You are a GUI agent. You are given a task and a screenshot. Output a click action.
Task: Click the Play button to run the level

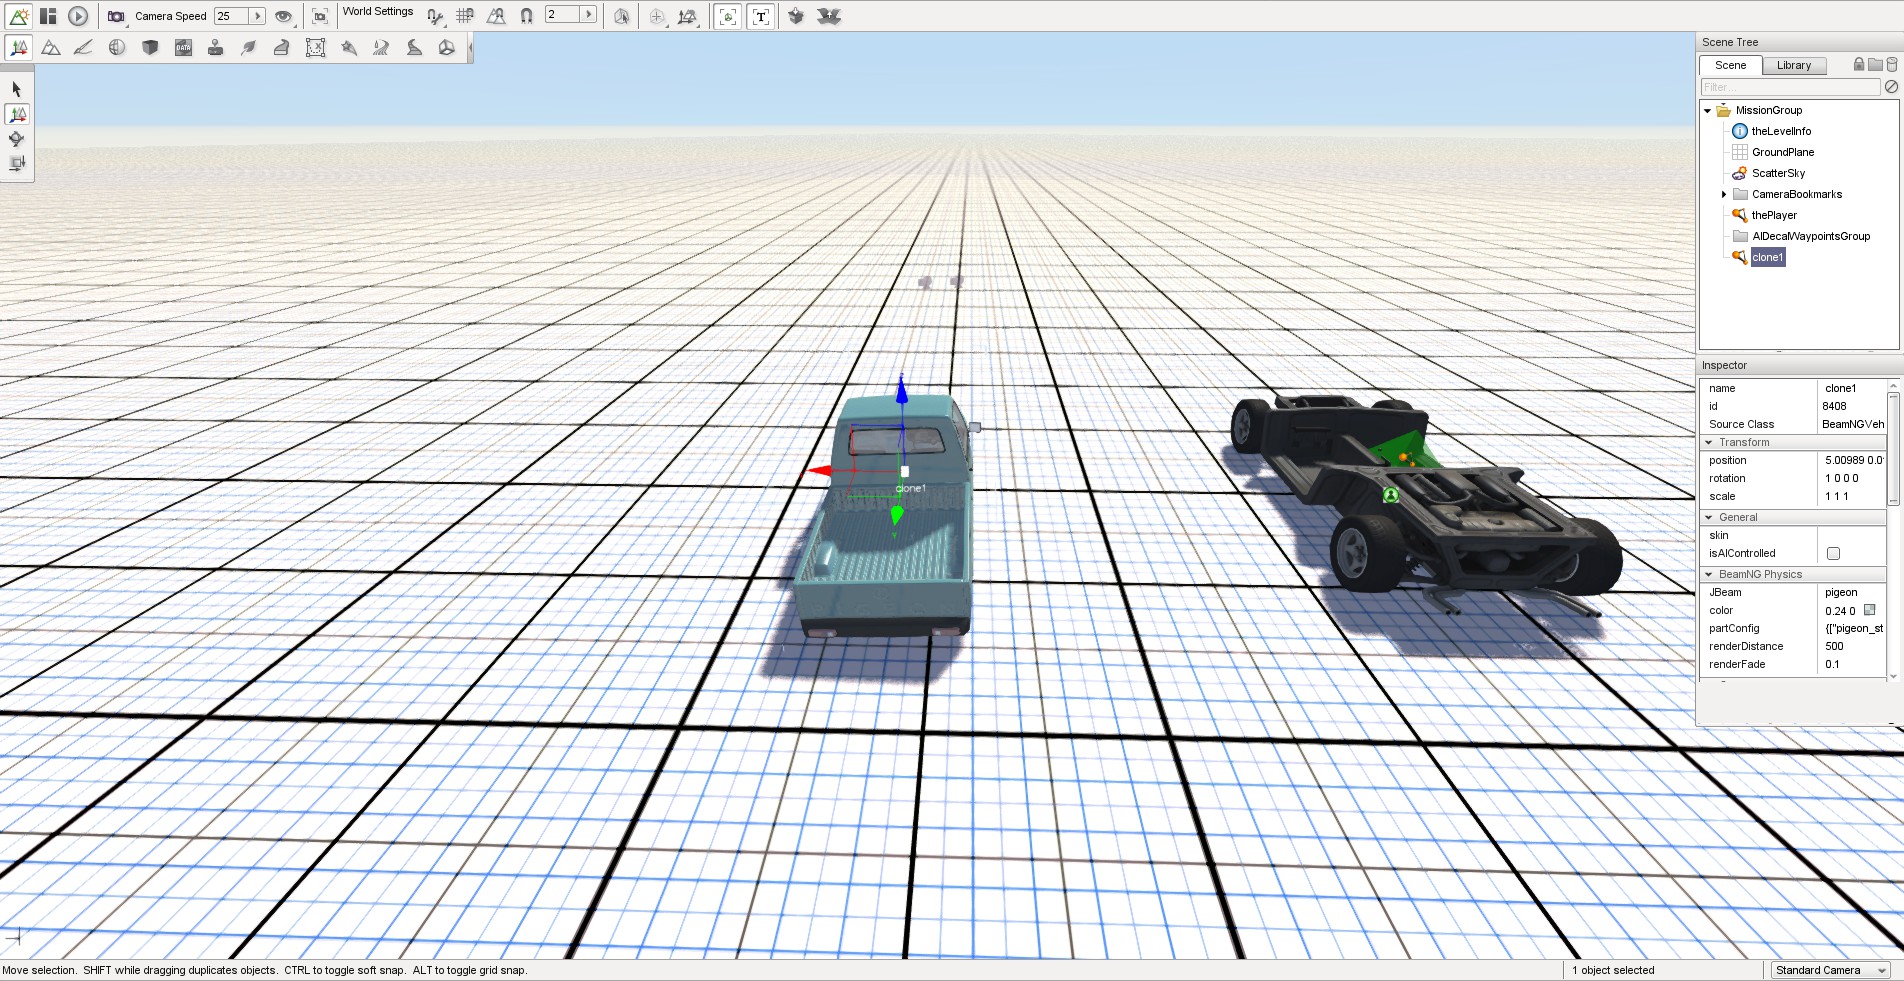click(x=78, y=16)
